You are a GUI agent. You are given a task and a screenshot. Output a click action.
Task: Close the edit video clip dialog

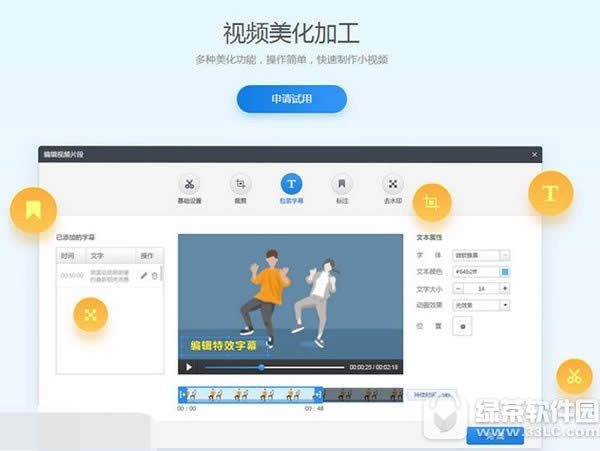(534, 155)
